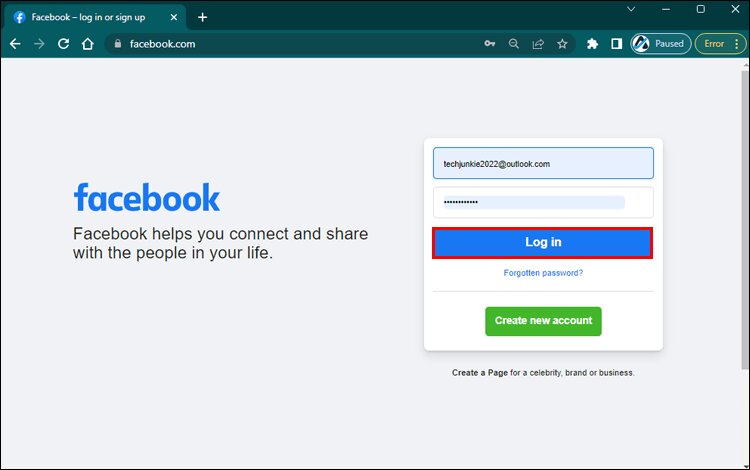Open the tab search chevron

(x=631, y=9)
